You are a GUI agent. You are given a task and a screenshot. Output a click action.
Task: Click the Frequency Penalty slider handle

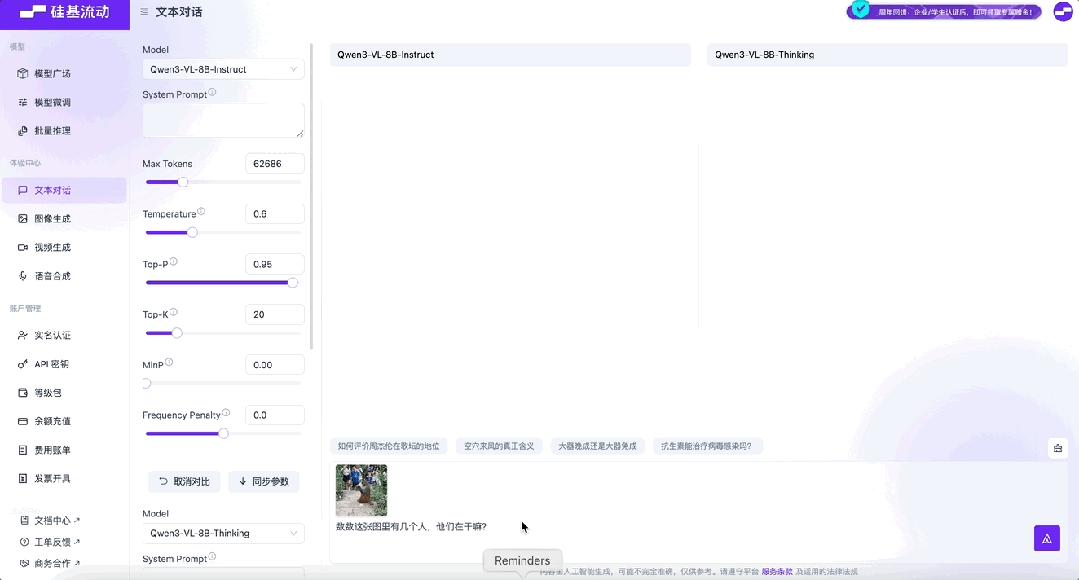[223, 433]
